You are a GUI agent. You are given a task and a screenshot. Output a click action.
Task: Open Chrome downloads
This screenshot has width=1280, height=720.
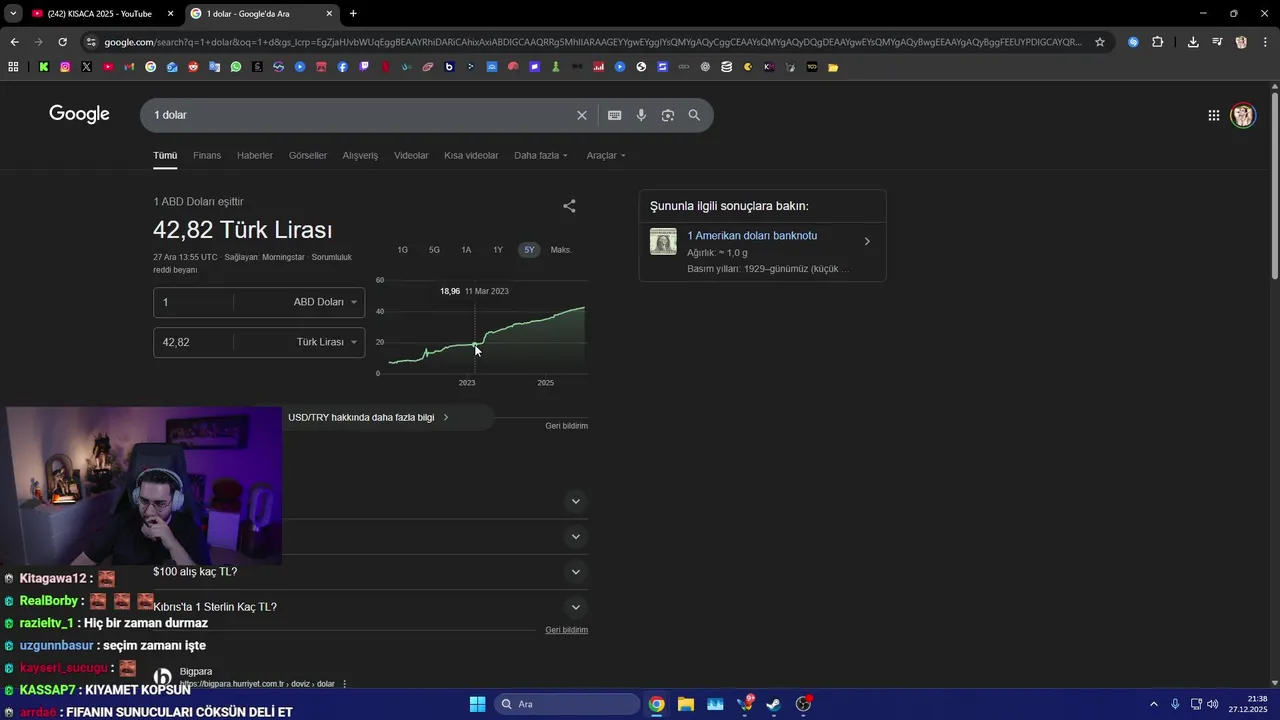coord(1193,42)
